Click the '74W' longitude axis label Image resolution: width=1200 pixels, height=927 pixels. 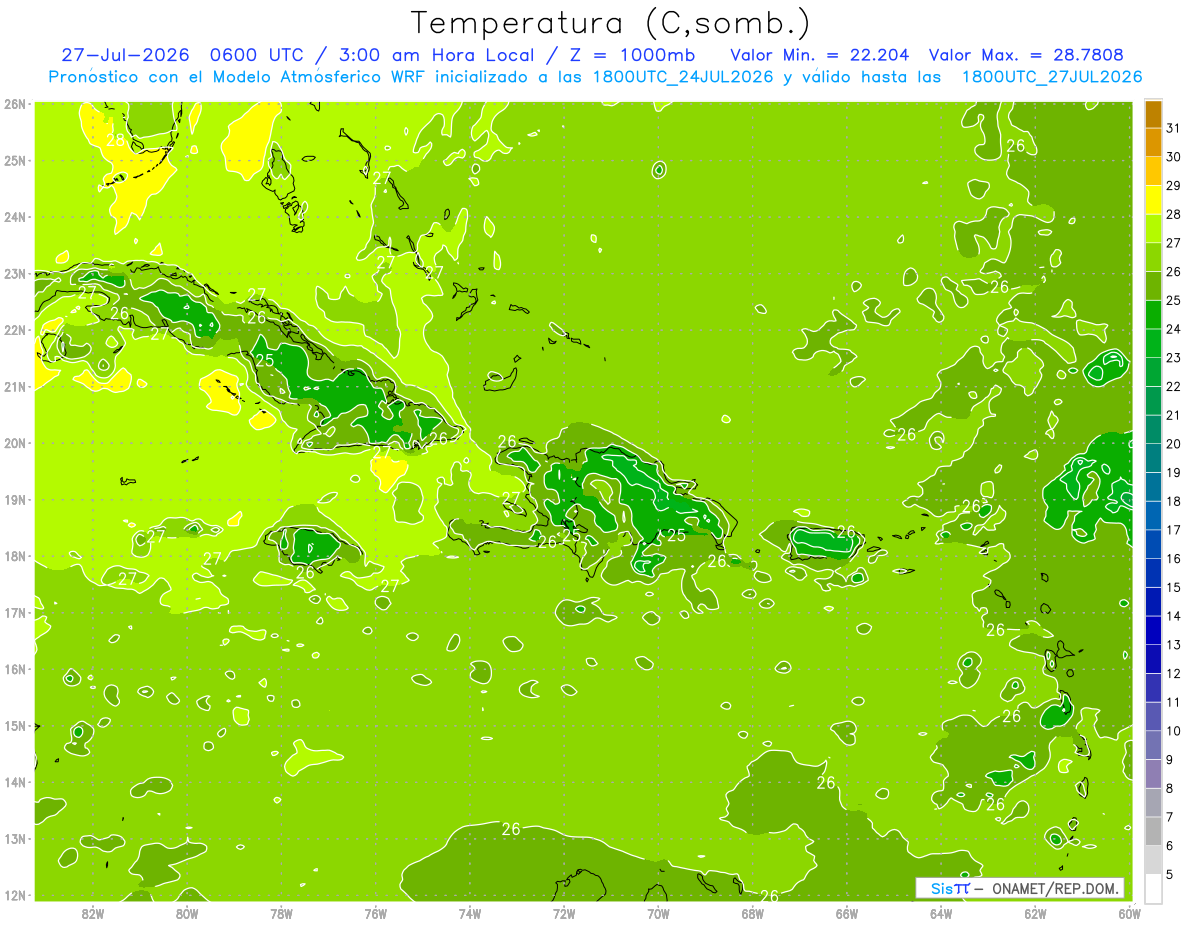click(470, 913)
